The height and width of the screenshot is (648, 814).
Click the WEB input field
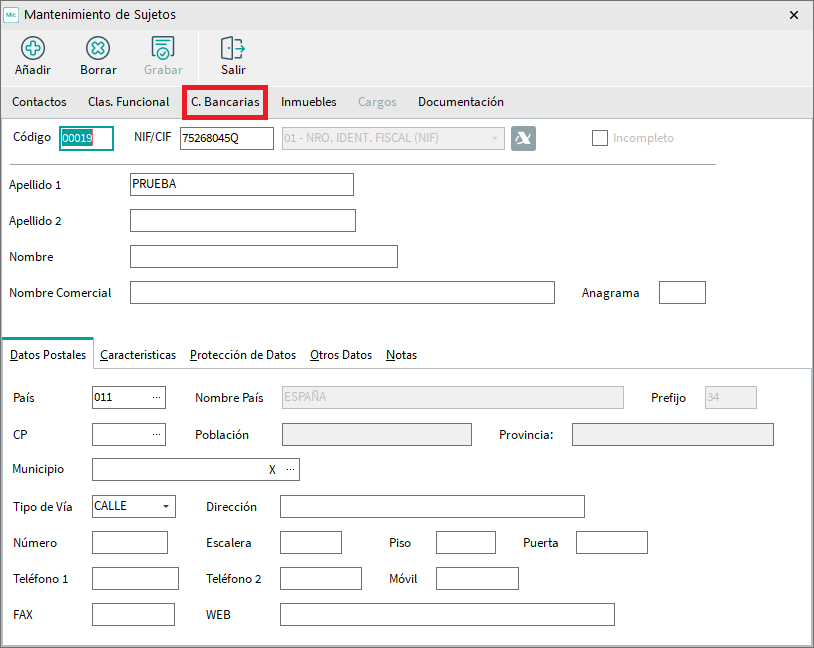pos(447,614)
